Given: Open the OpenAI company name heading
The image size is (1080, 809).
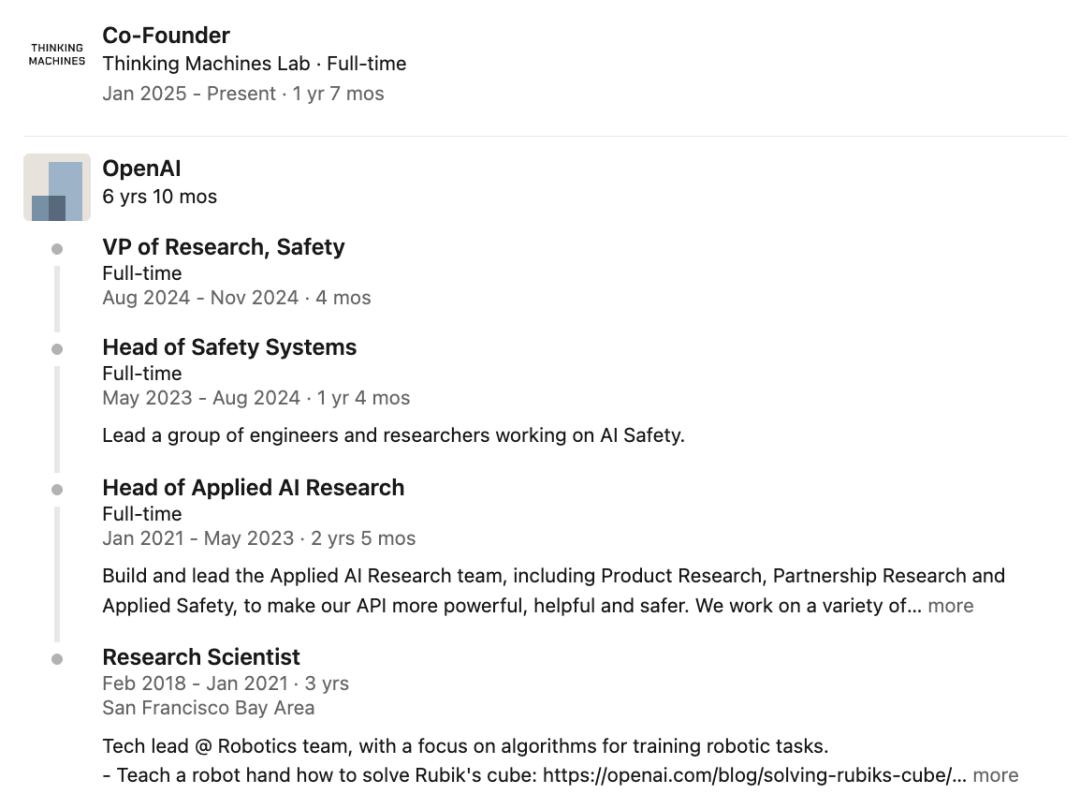Looking at the screenshot, I should 142,168.
